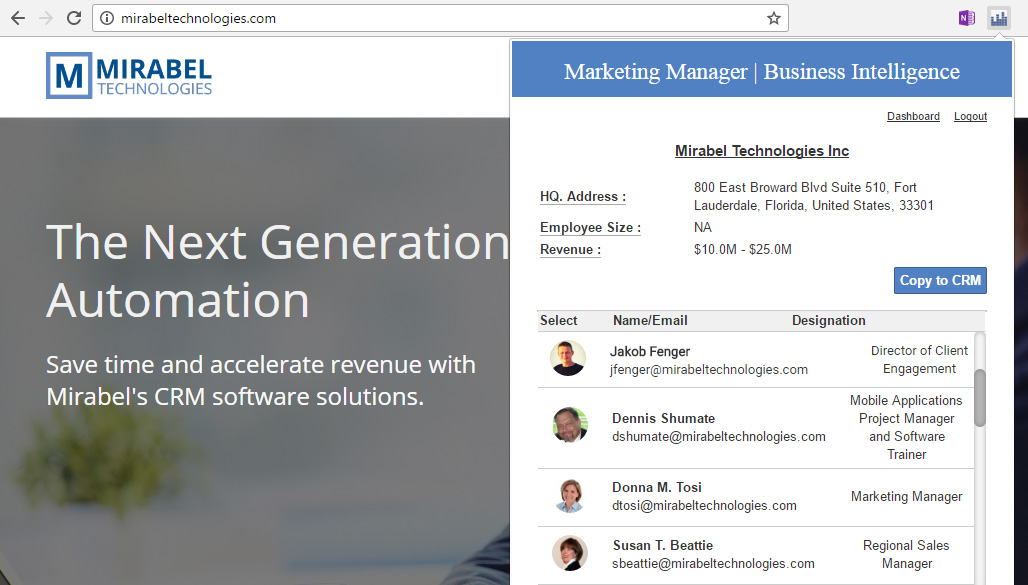View site information icon in address bar
The width and height of the screenshot is (1028, 585).
[x=107, y=18]
